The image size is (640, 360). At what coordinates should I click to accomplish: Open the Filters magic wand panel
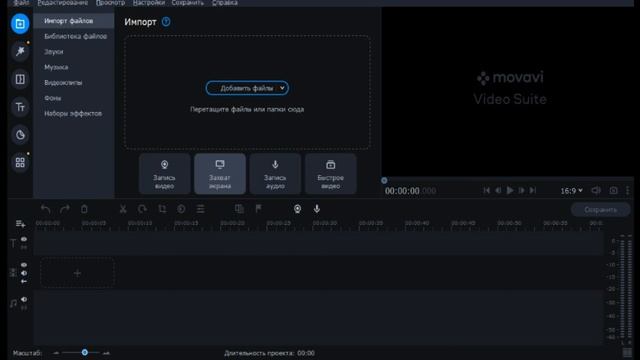coord(20,51)
